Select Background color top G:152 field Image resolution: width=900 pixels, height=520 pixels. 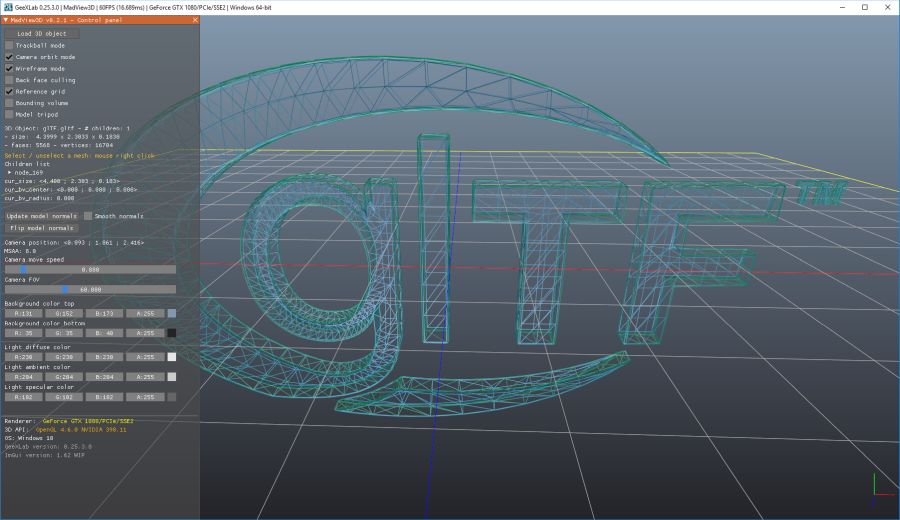coord(64,313)
